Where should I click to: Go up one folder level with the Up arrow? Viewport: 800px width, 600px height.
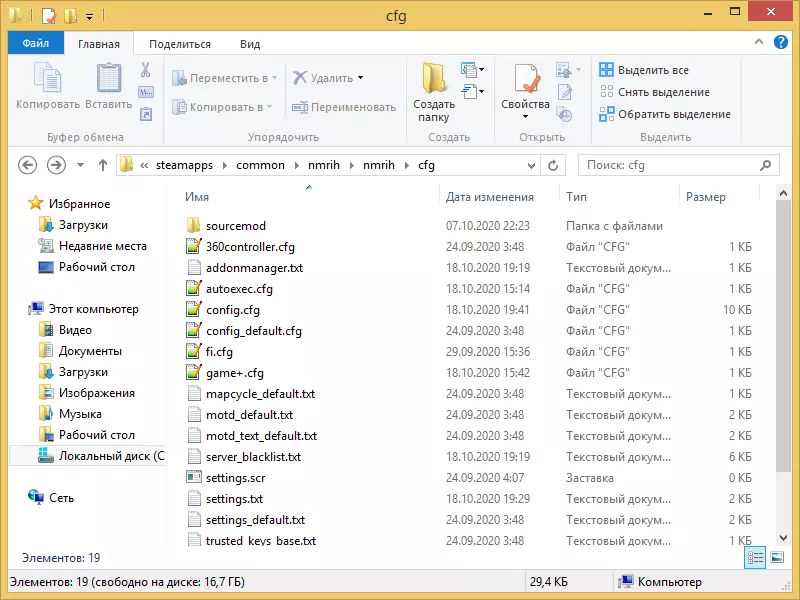coord(103,165)
